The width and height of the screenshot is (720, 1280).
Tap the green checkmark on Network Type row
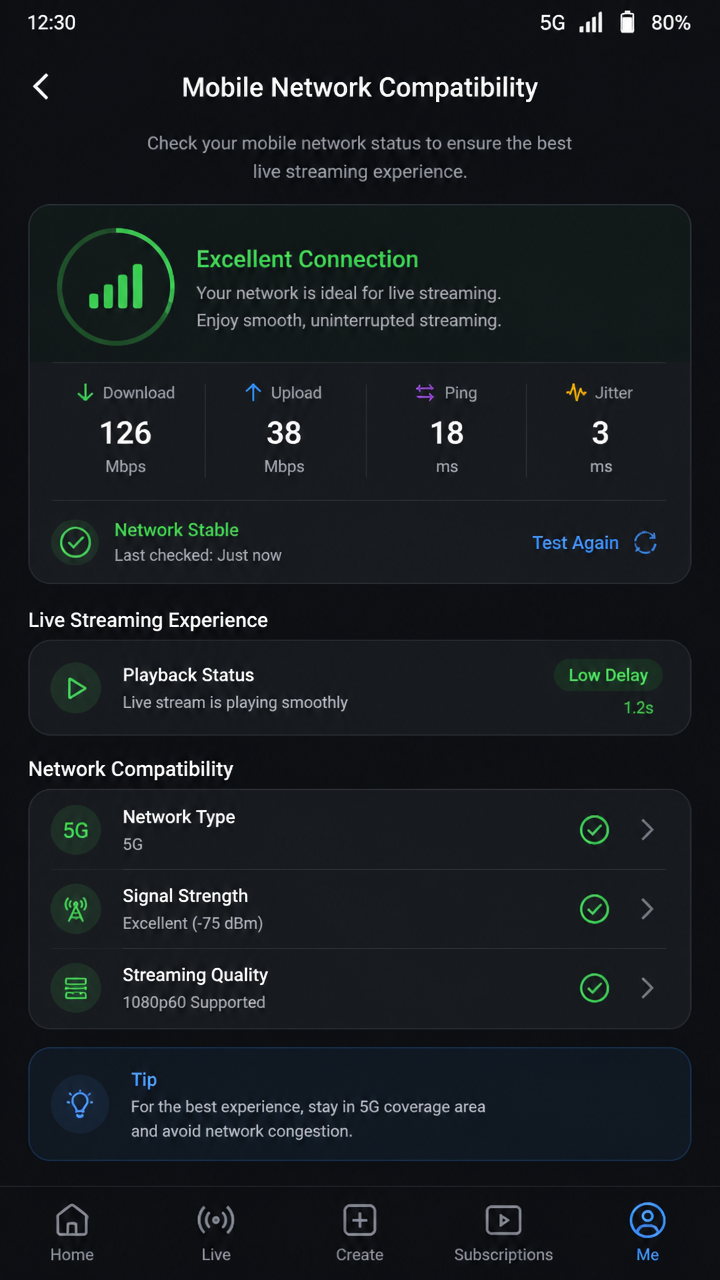click(595, 830)
